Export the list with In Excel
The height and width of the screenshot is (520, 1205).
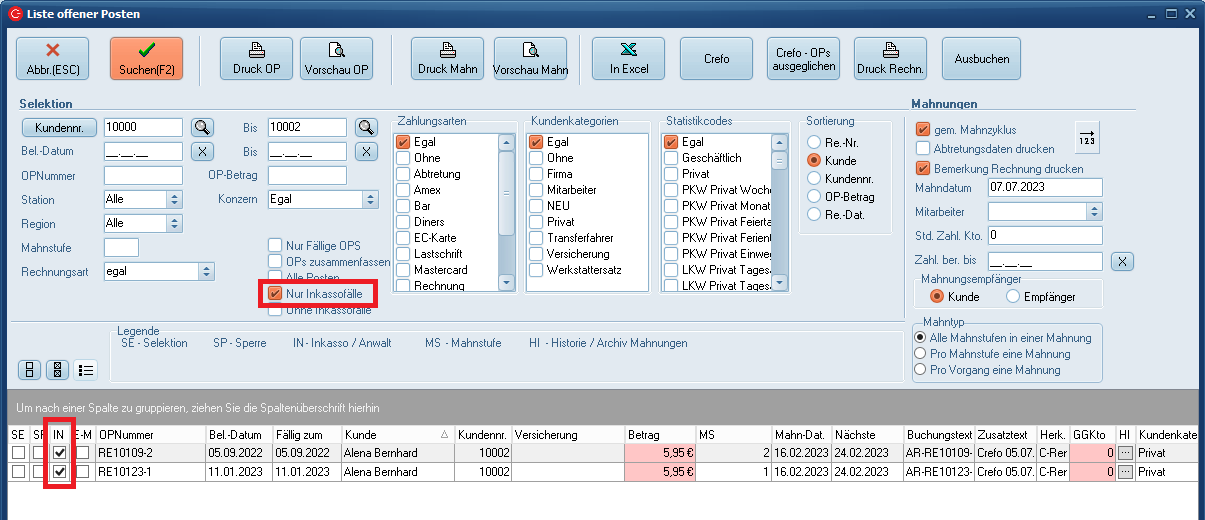coord(628,58)
